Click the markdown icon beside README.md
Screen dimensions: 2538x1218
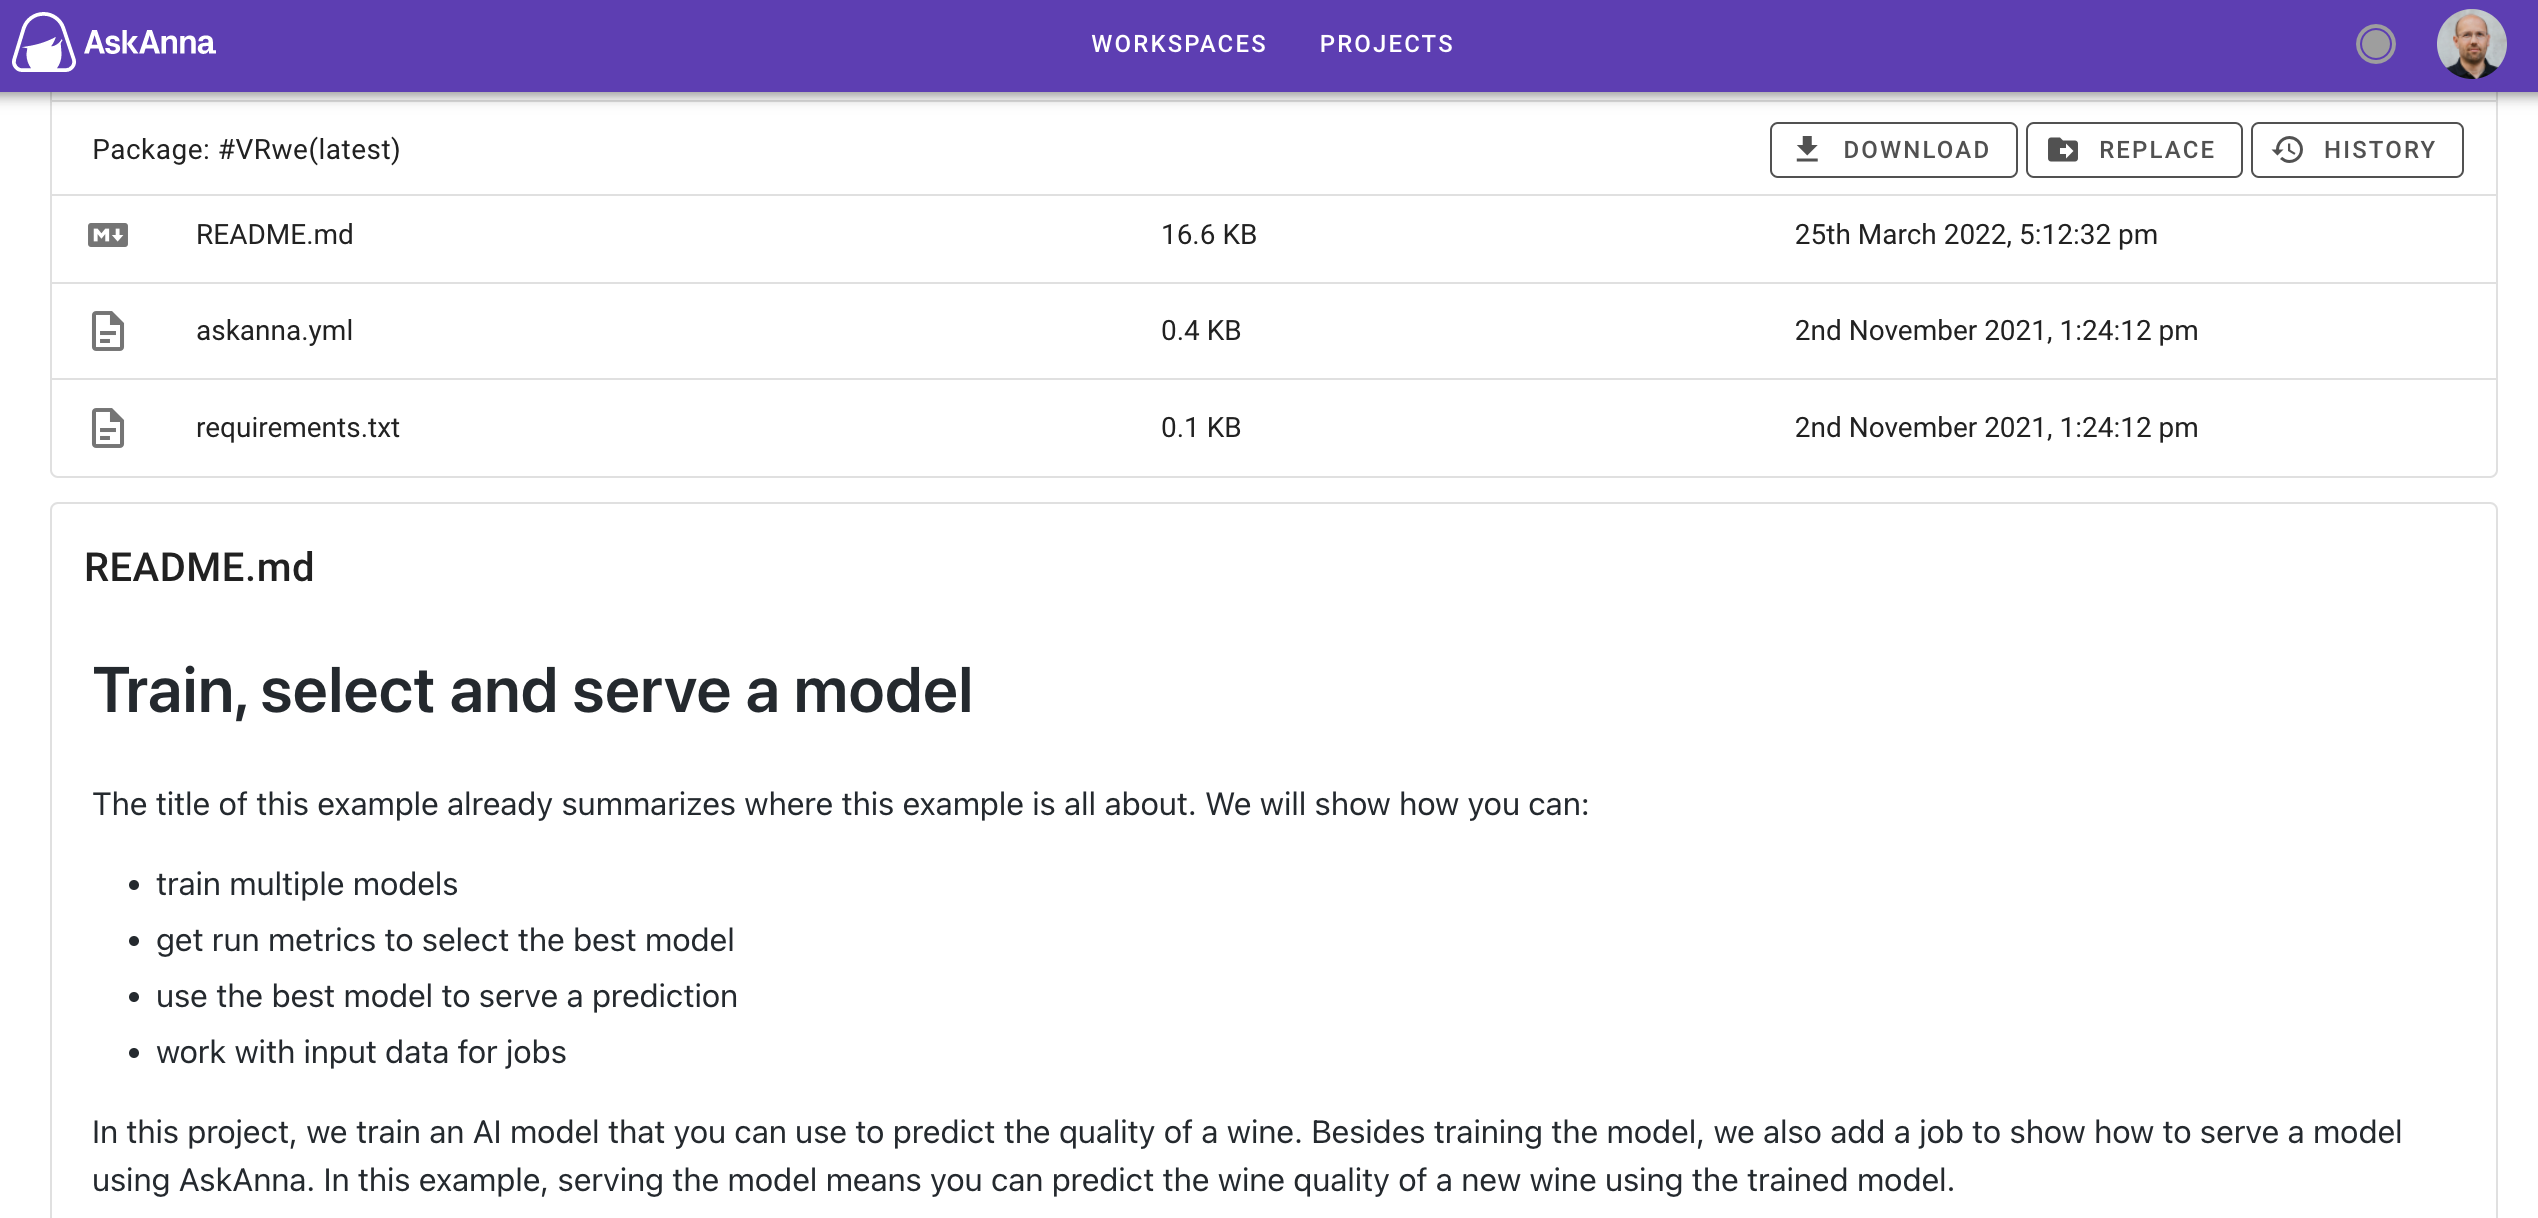pyautogui.click(x=108, y=235)
